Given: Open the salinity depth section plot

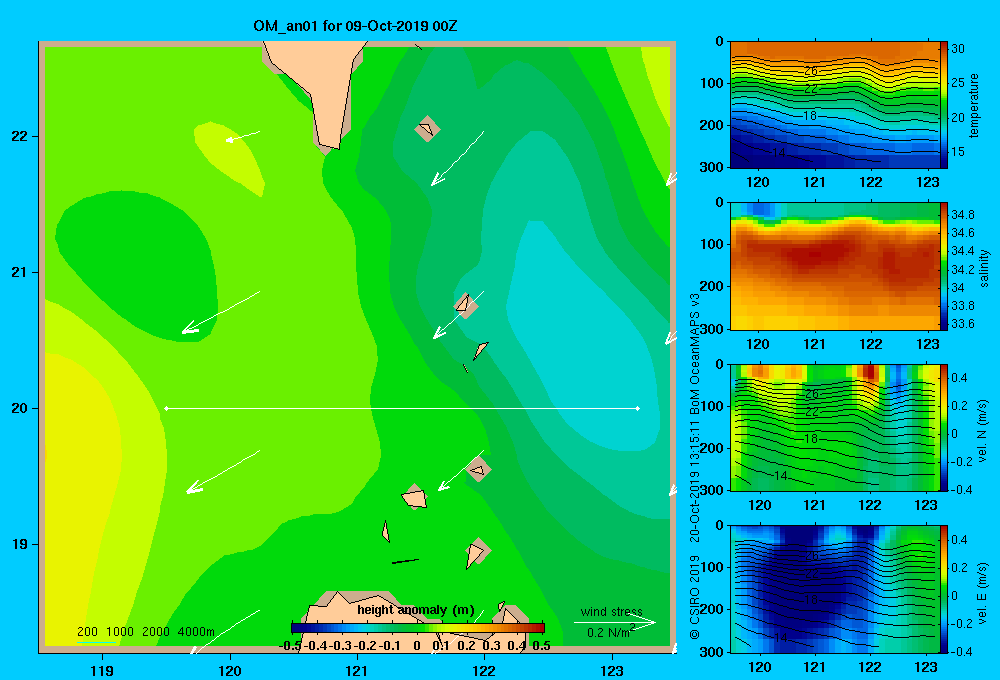Looking at the screenshot, I should [834, 266].
